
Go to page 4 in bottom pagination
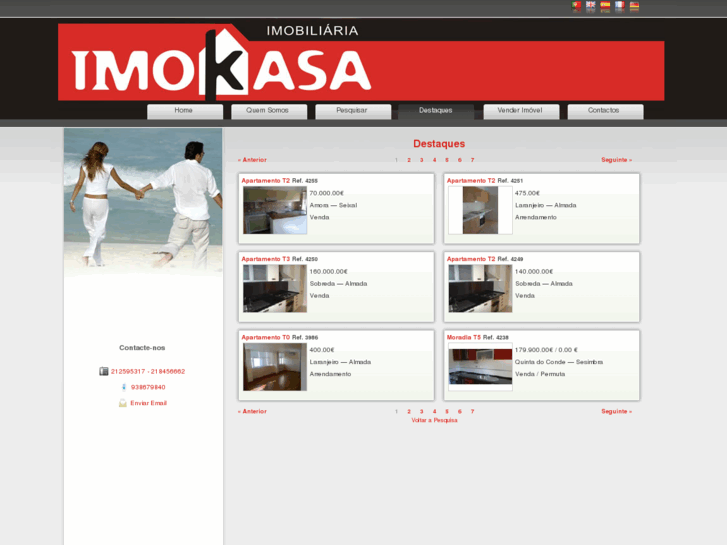coord(434,411)
